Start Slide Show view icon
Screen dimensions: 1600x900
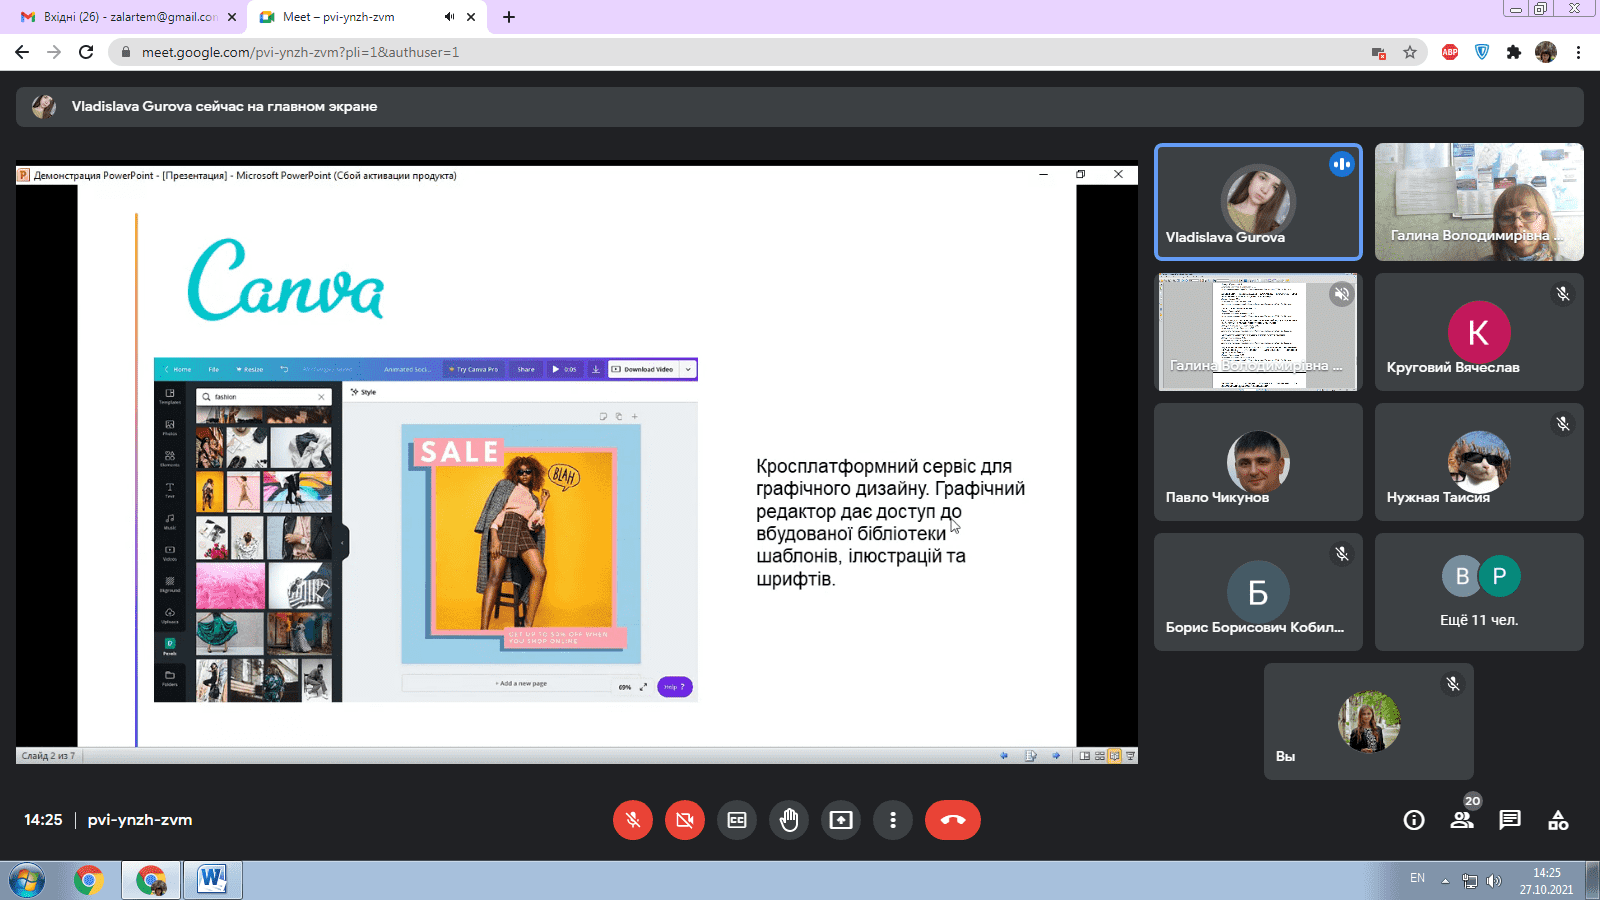pyautogui.click(x=1130, y=756)
